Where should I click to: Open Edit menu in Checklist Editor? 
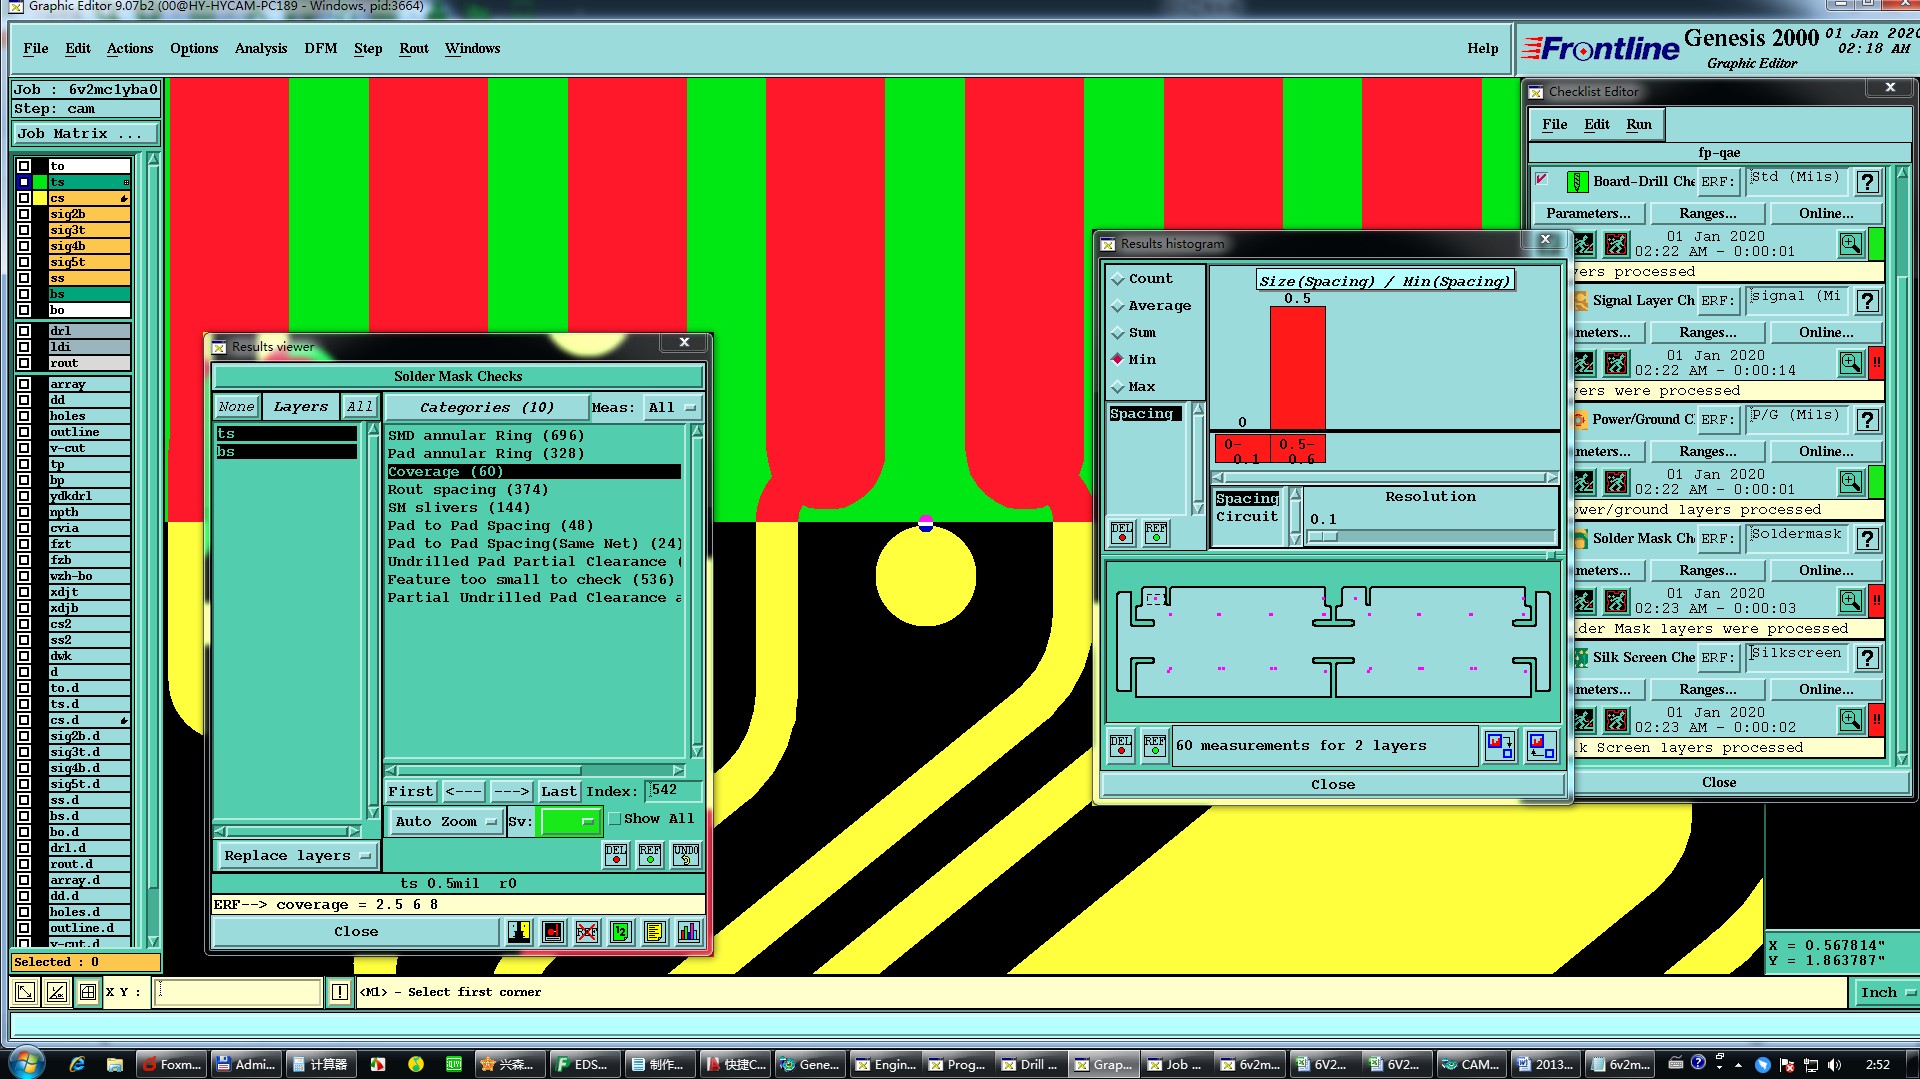pos(1596,124)
